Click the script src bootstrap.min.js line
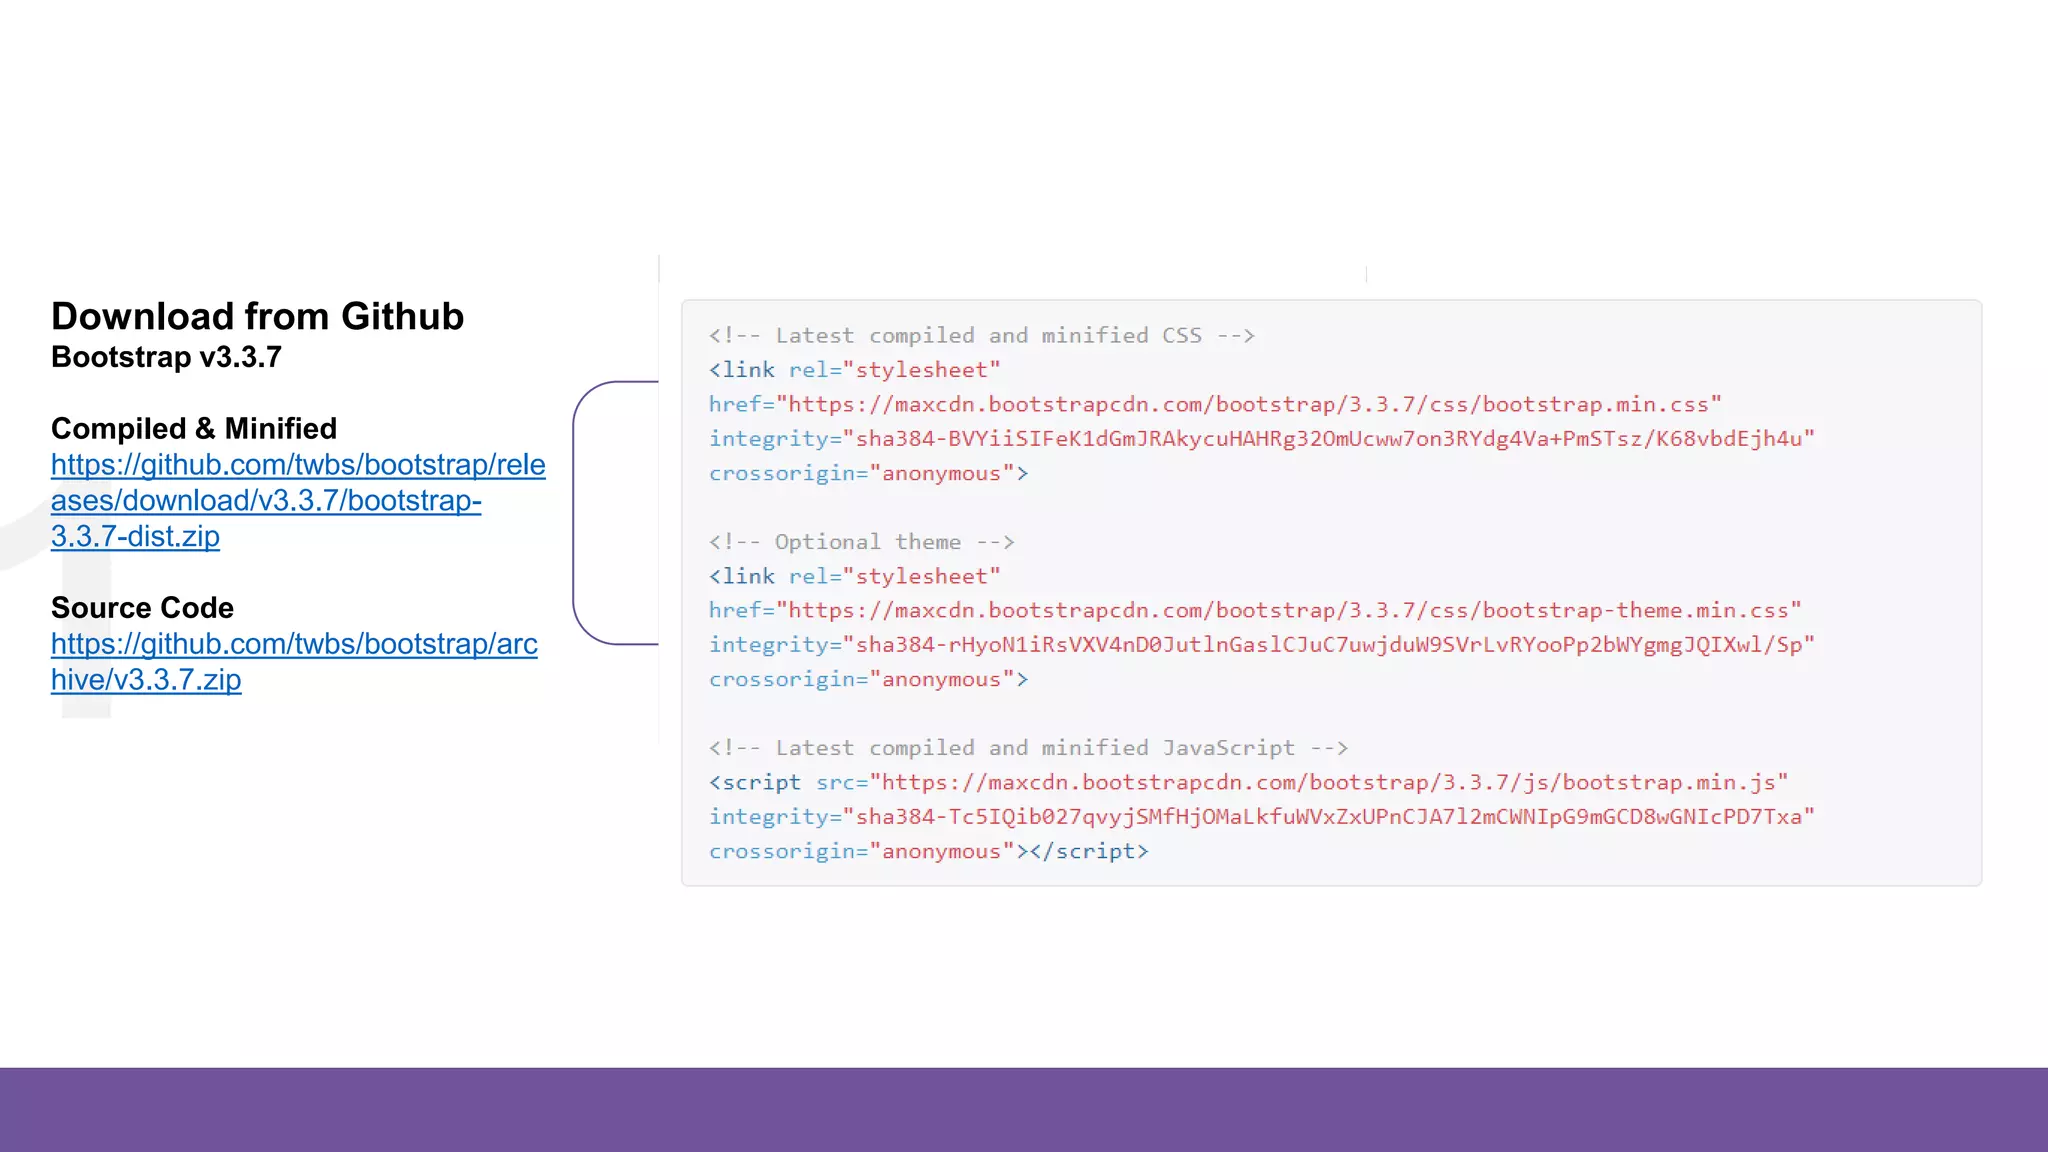Screen dimensions: 2048x1152 point(1247,782)
